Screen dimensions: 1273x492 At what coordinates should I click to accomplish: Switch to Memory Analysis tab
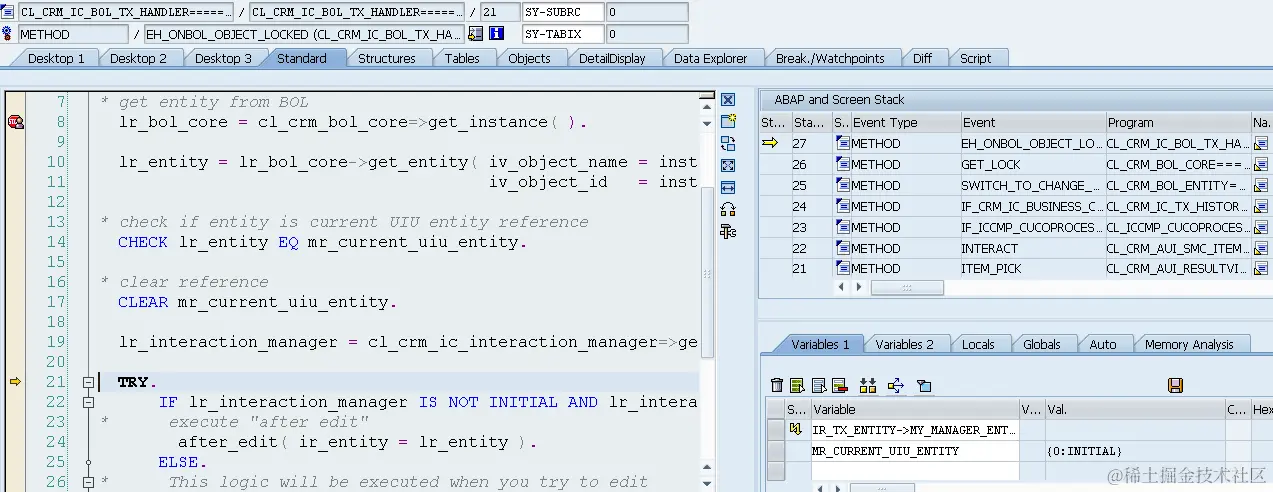tap(1188, 344)
